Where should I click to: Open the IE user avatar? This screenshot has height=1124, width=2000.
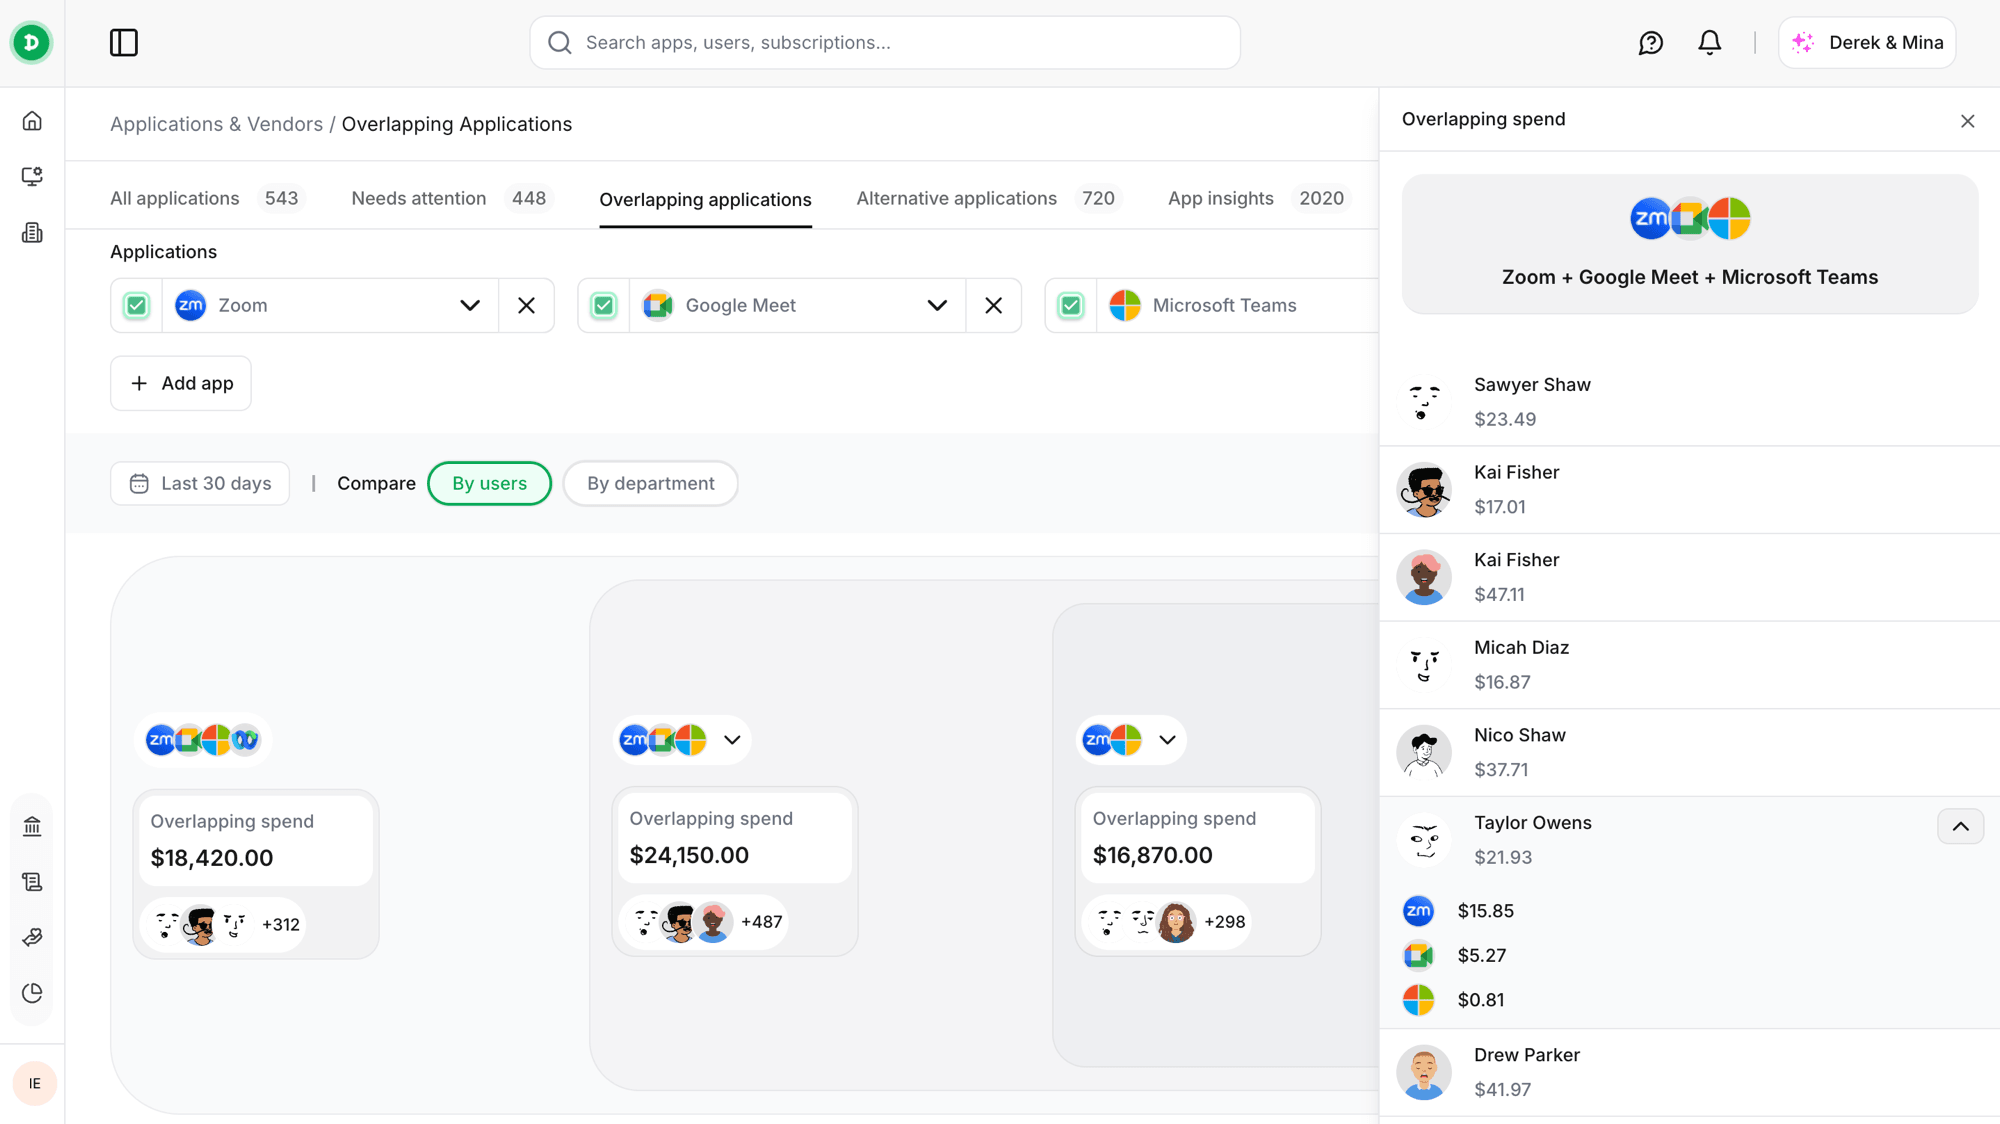[35, 1084]
